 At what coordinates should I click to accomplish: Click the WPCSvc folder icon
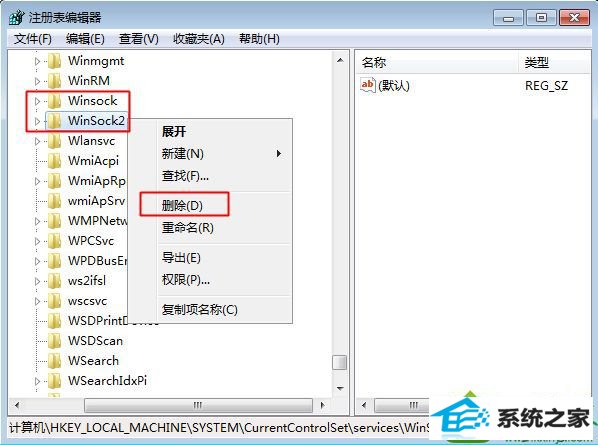[54, 241]
